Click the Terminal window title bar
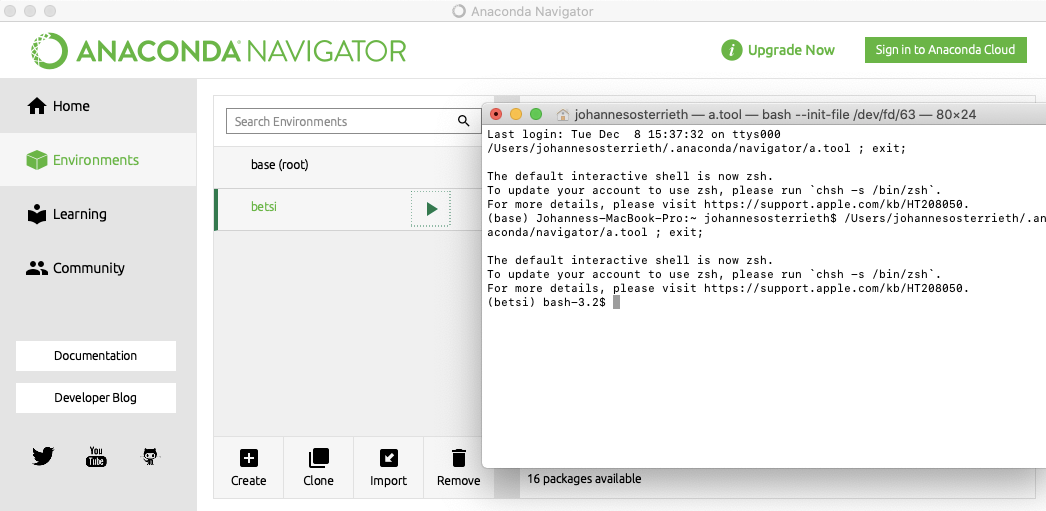1046x511 pixels. coord(764,114)
